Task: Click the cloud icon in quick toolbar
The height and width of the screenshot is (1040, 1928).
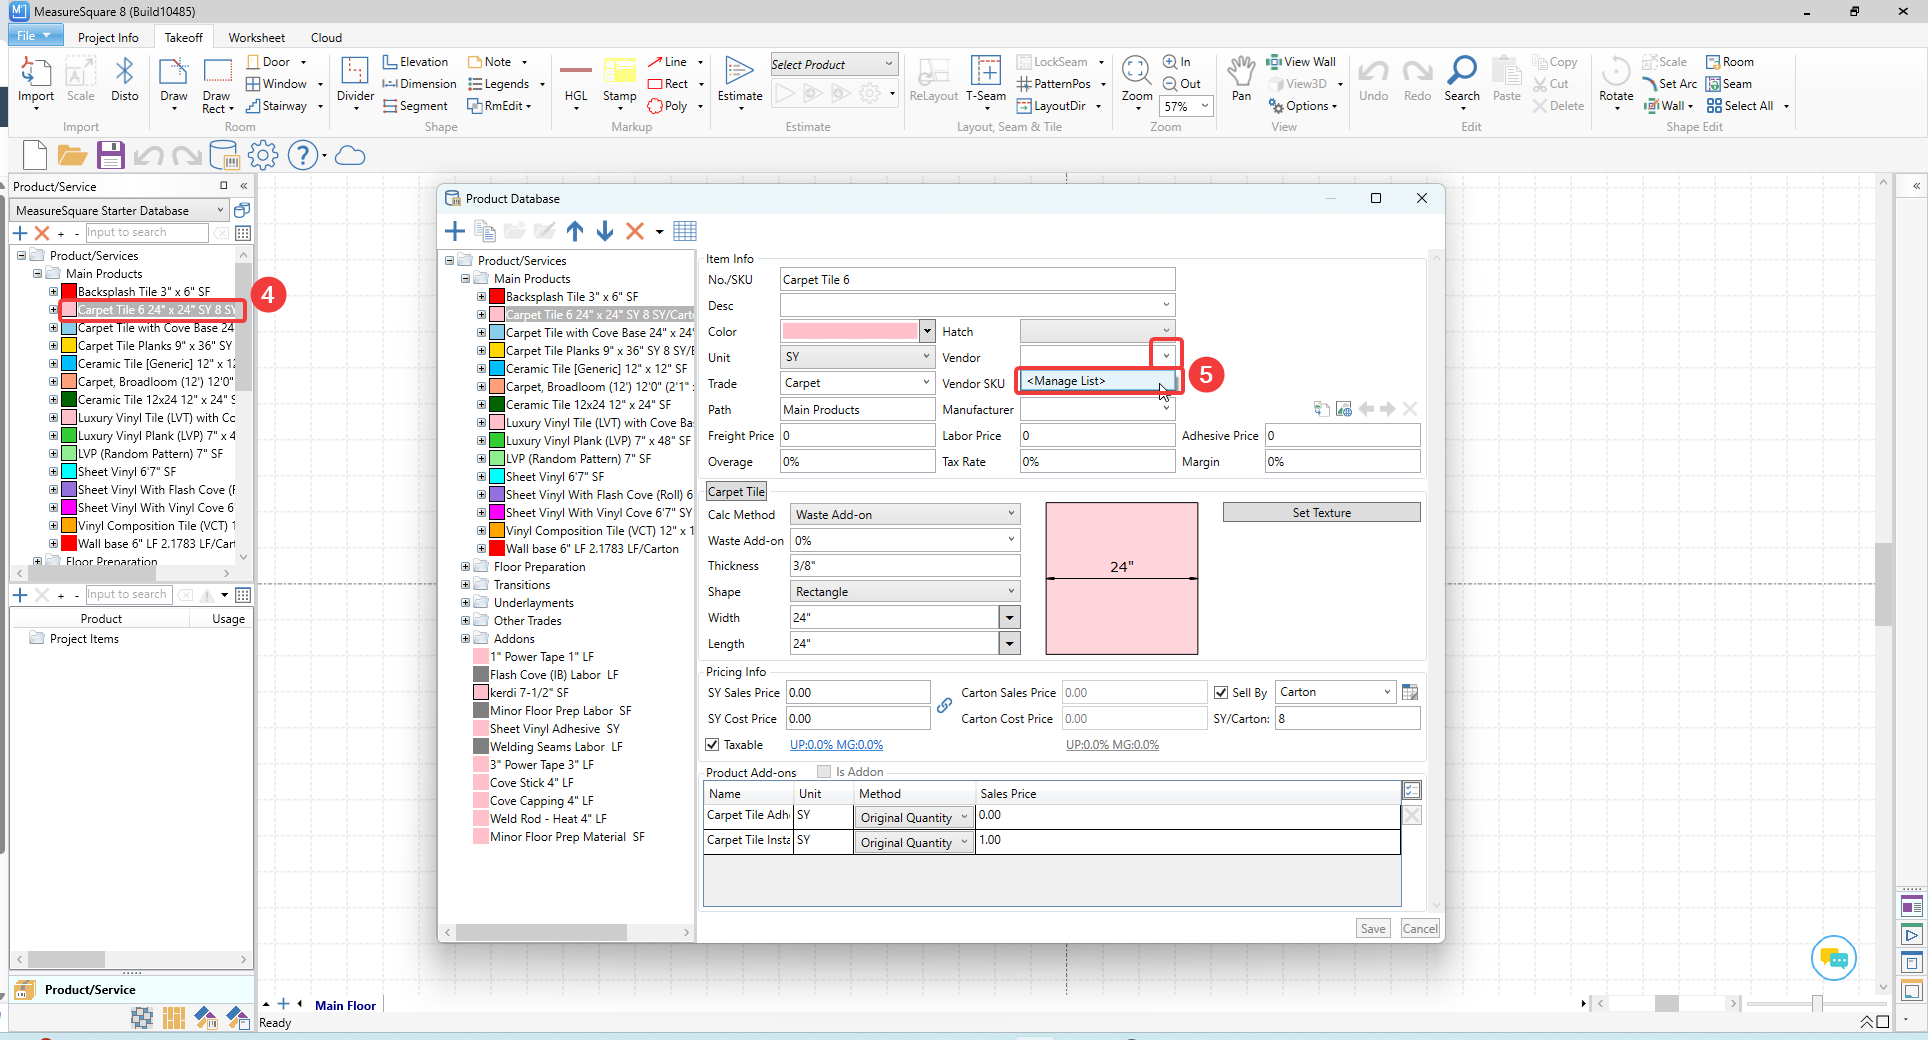Action: pyautogui.click(x=350, y=155)
